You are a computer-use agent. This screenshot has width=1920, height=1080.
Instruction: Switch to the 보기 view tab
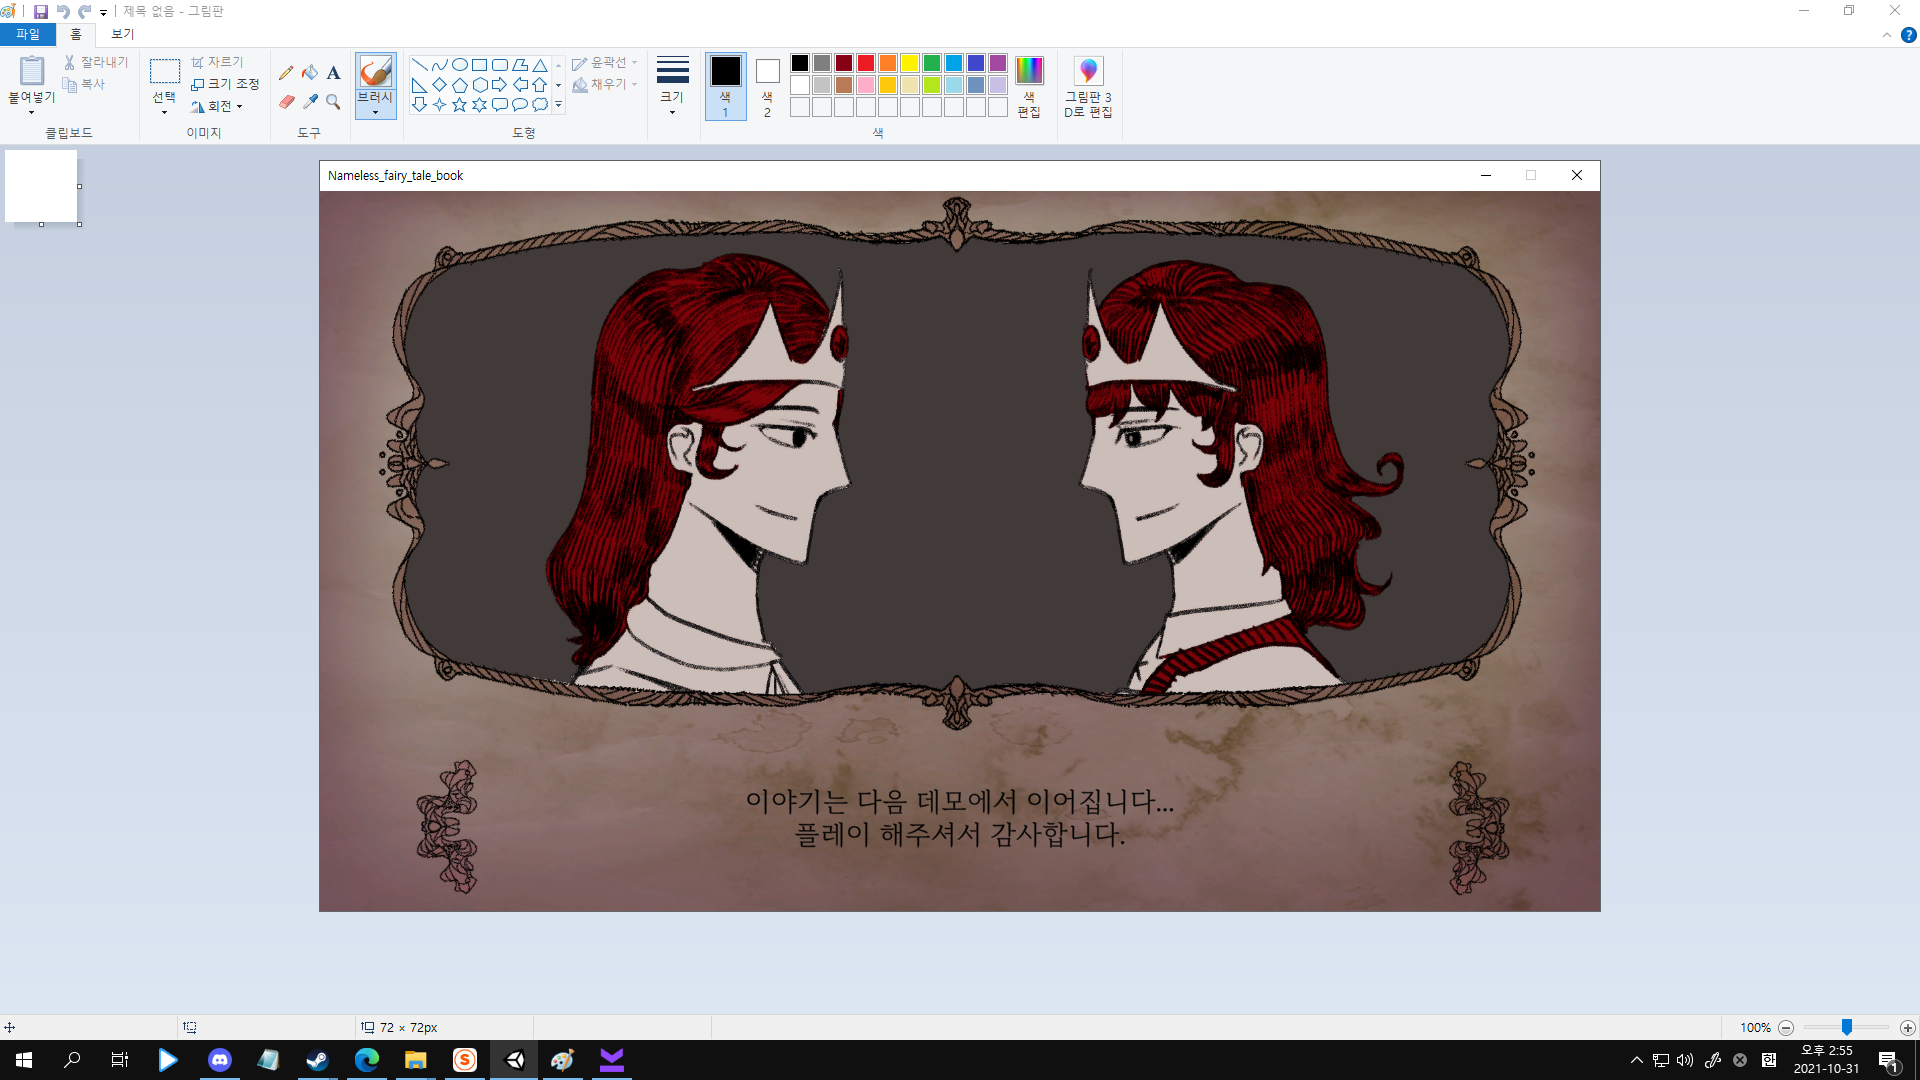122,34
